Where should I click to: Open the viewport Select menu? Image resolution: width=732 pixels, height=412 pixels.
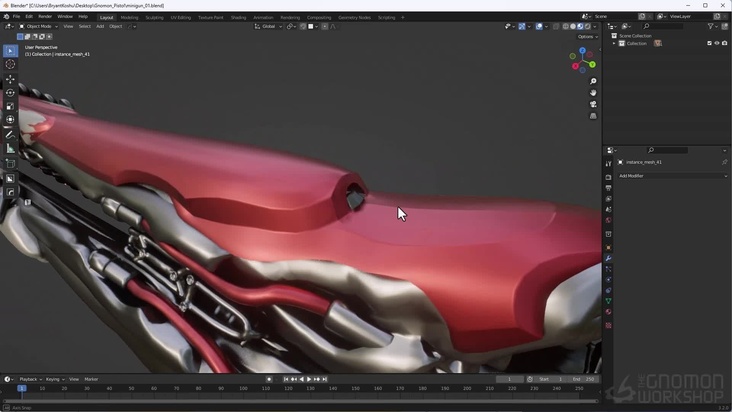click(84, 27)
